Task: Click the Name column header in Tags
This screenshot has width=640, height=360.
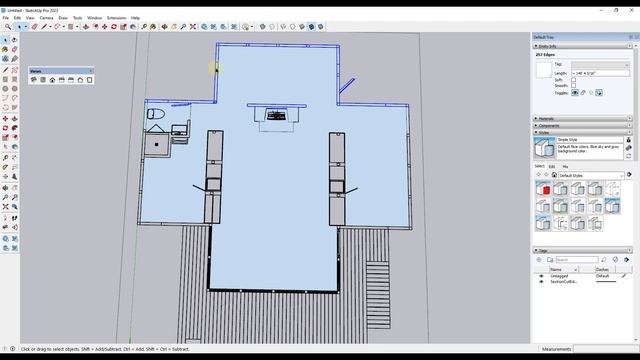Action: pos(563,269)
